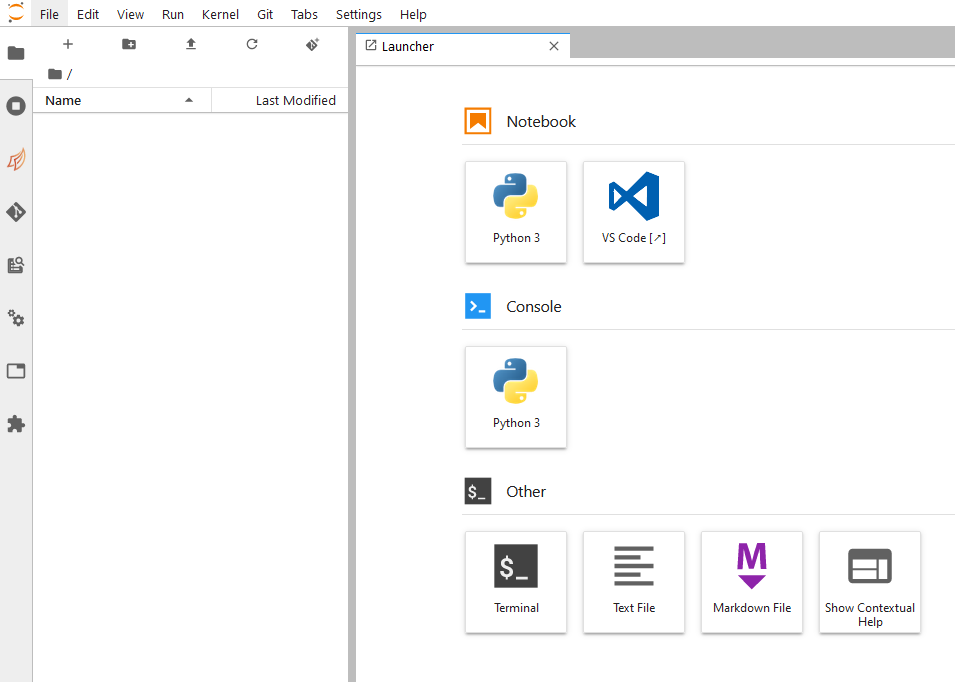Close the Launcher tab
The width and height of the screenshot is (955, 682).
[554, 46]
